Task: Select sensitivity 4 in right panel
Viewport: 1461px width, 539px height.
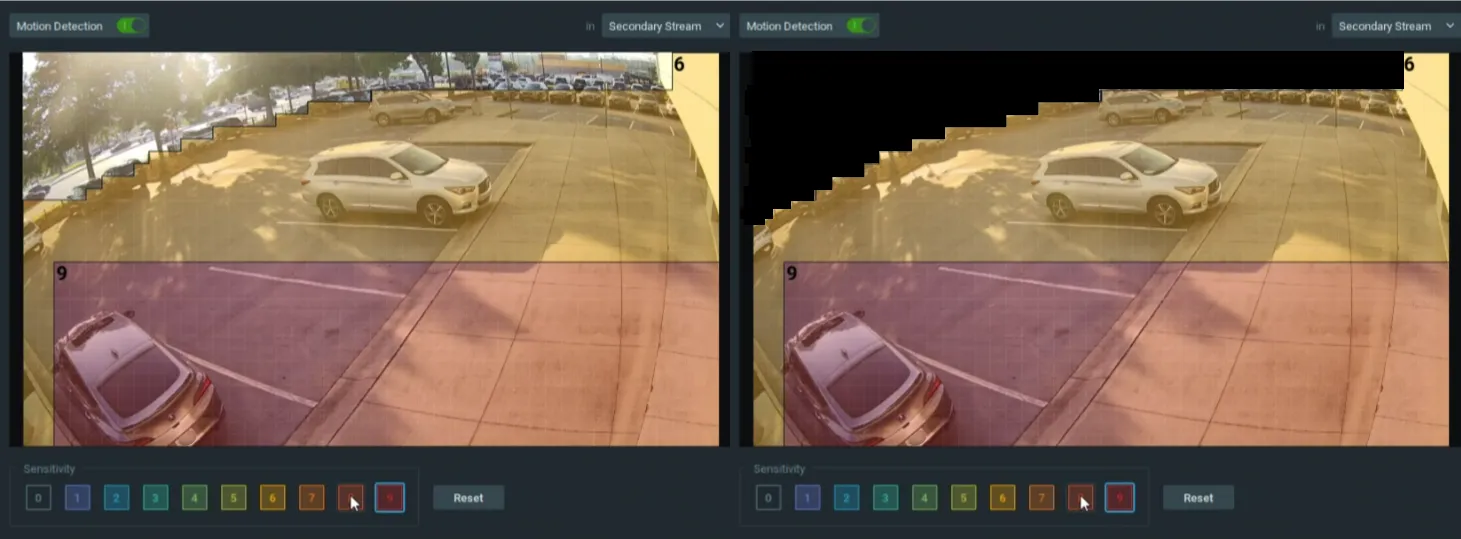Action: (x=924, y=497)
